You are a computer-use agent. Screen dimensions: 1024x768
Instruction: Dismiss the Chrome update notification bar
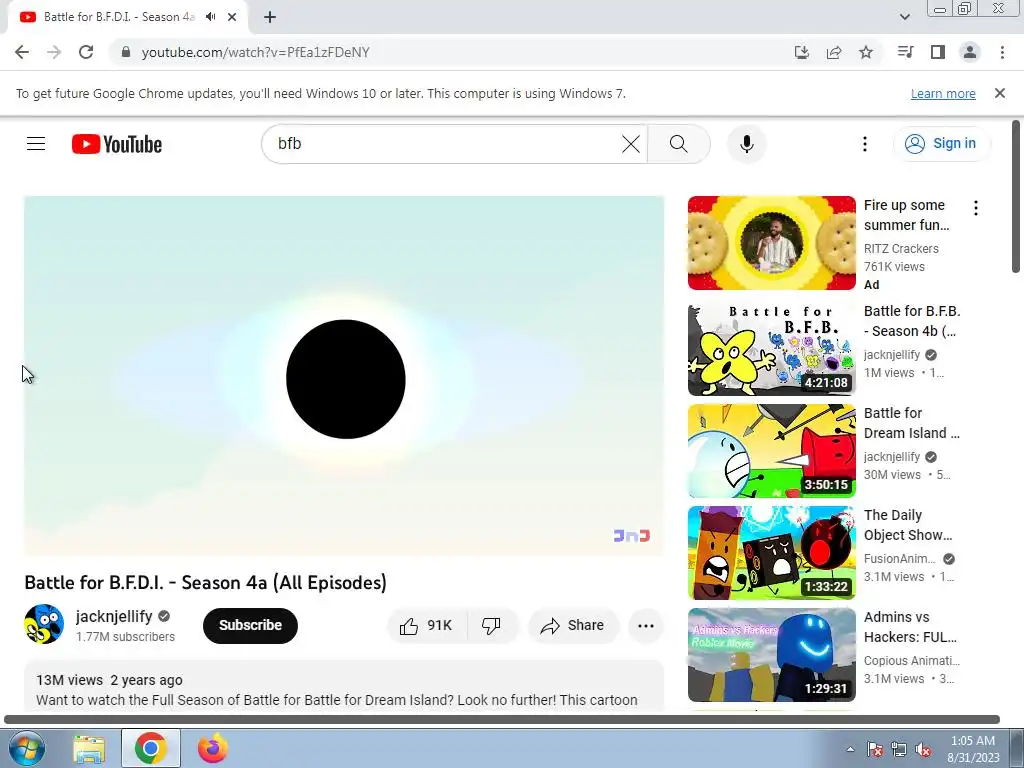1000,93
